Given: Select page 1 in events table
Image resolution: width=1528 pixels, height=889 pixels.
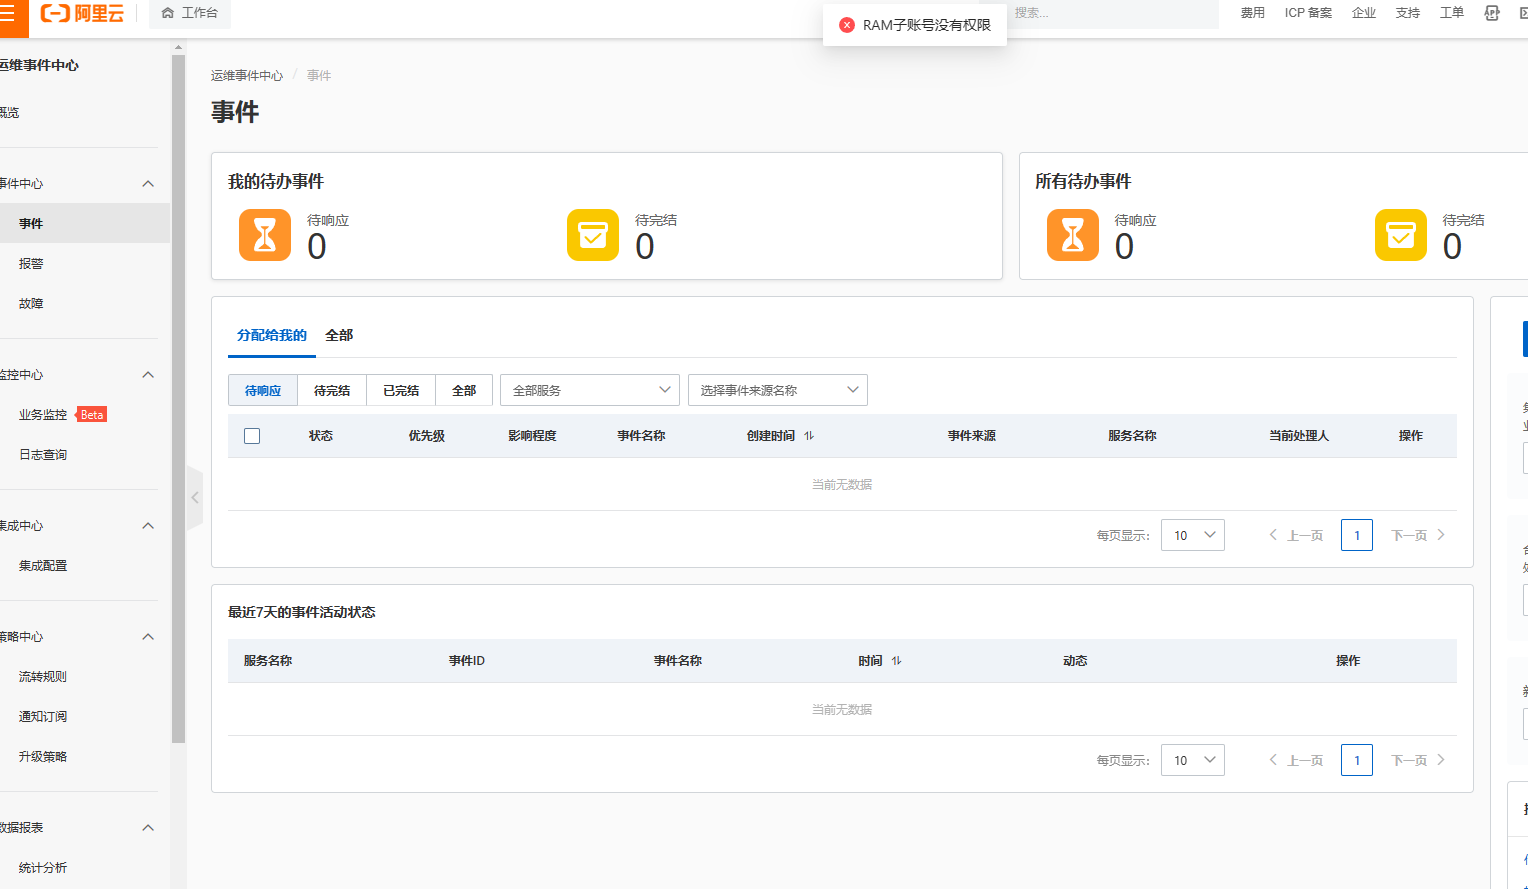Looking at the screenshot, I should [x=1357, y=535].
